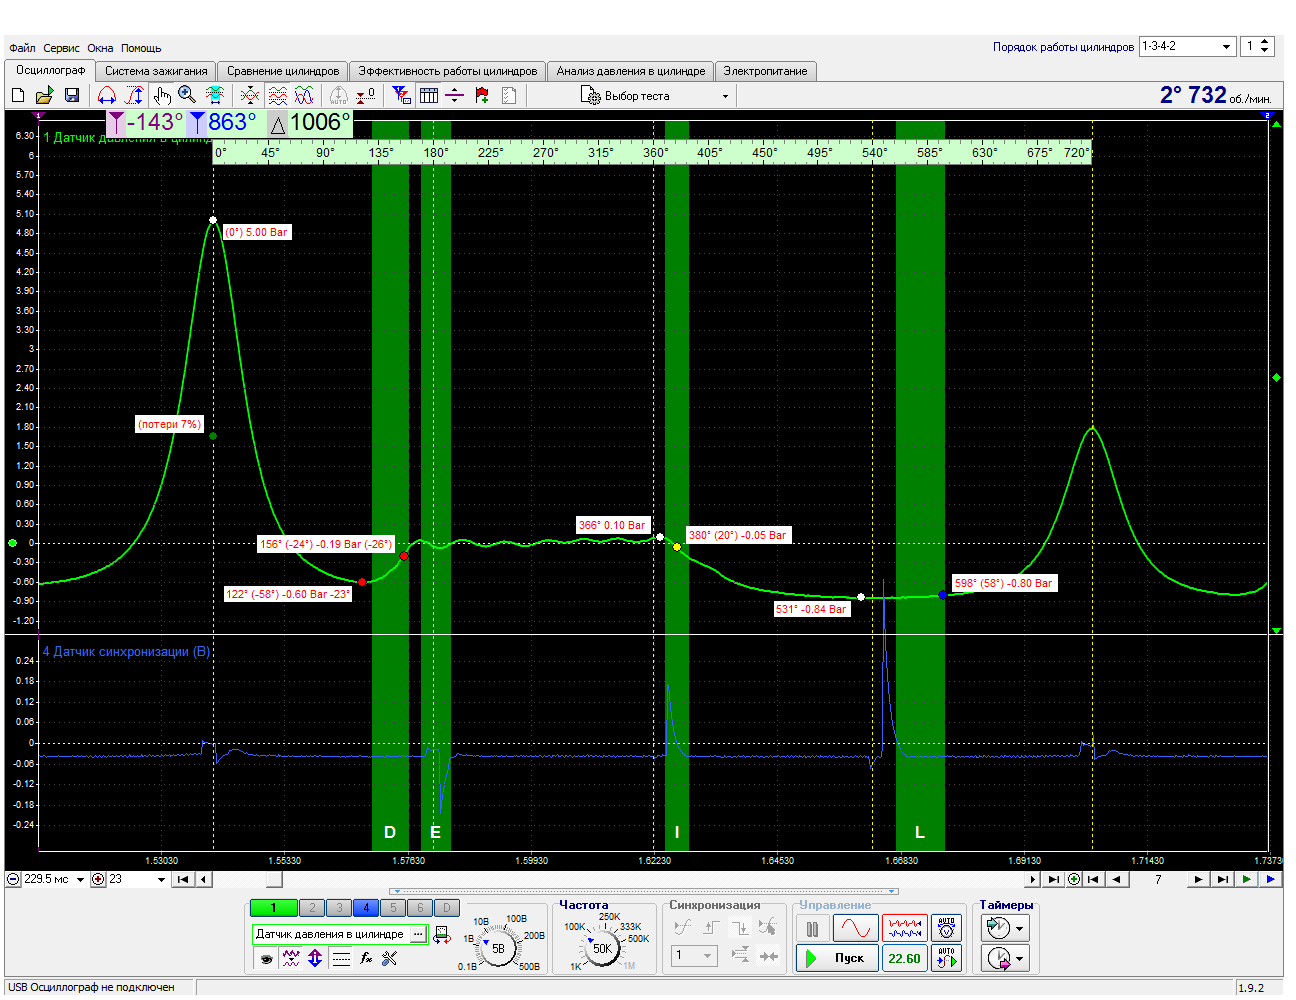
Task: Open the sensor name ellipsis selector
Action: click(x=419, y=934)
